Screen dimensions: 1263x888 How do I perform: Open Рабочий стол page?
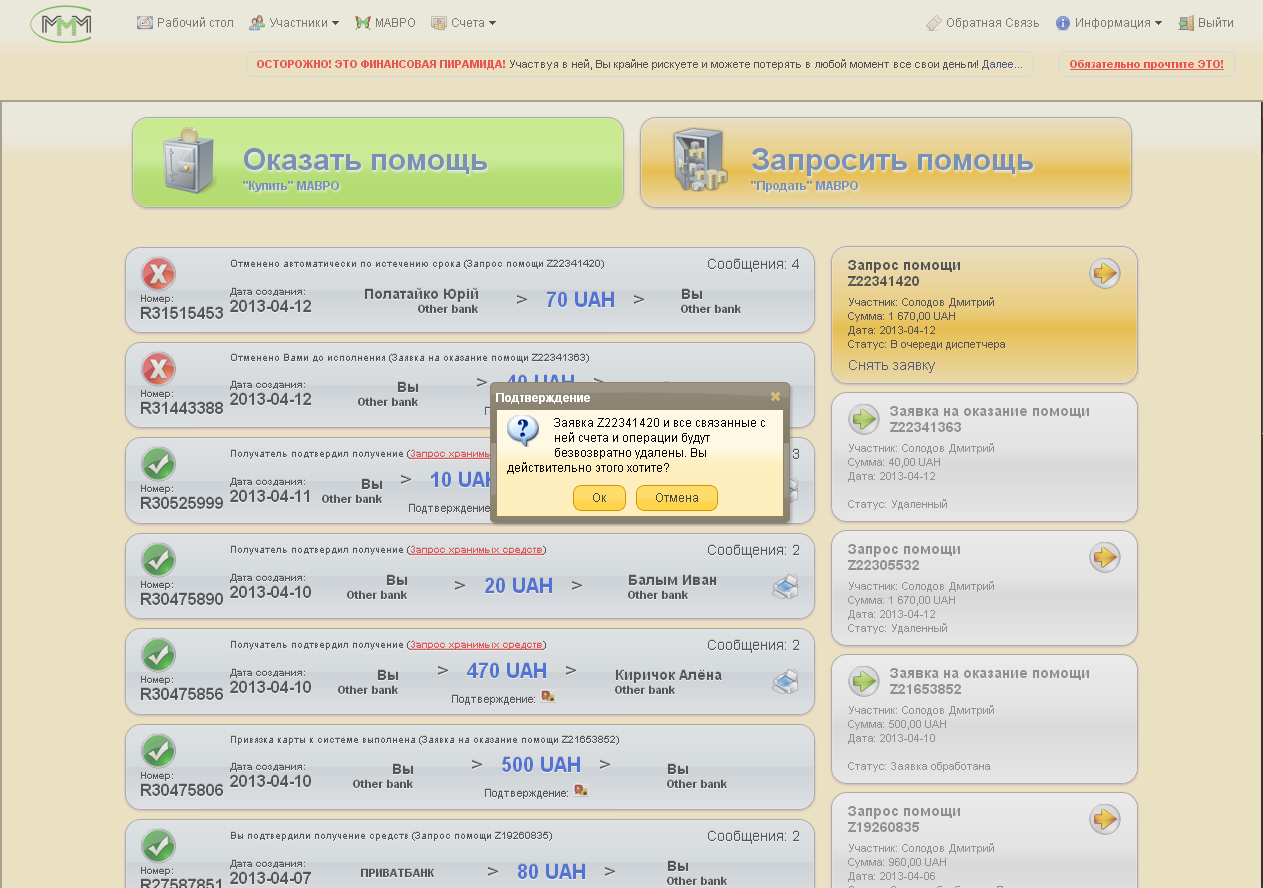click(185, 22)
